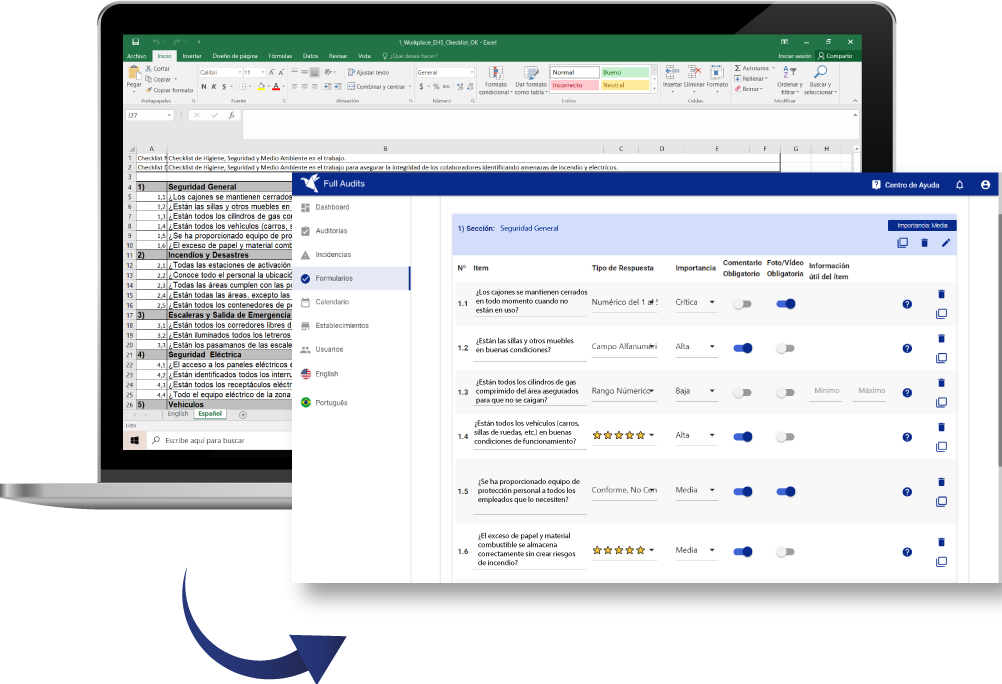
Task: Turn off Comentario Obligatorio for item 1.2
Action: click(x=743, y=348)
